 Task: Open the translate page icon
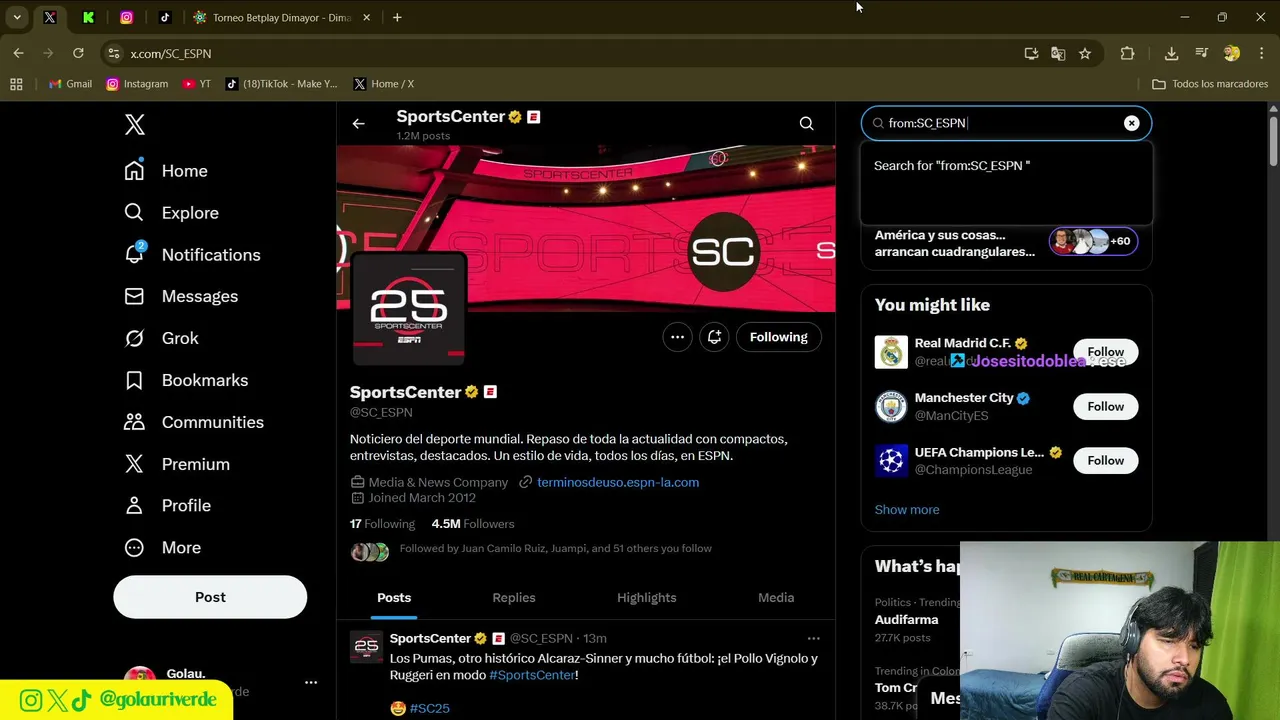[x=1058, y=53]
